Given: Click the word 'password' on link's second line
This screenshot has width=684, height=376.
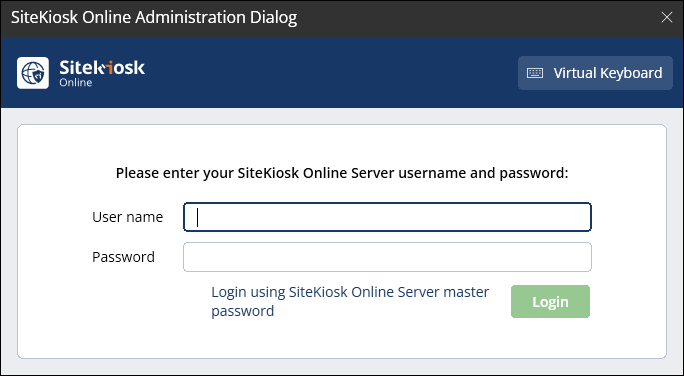Looking at the screenshot, I should [x=243, y=311].
